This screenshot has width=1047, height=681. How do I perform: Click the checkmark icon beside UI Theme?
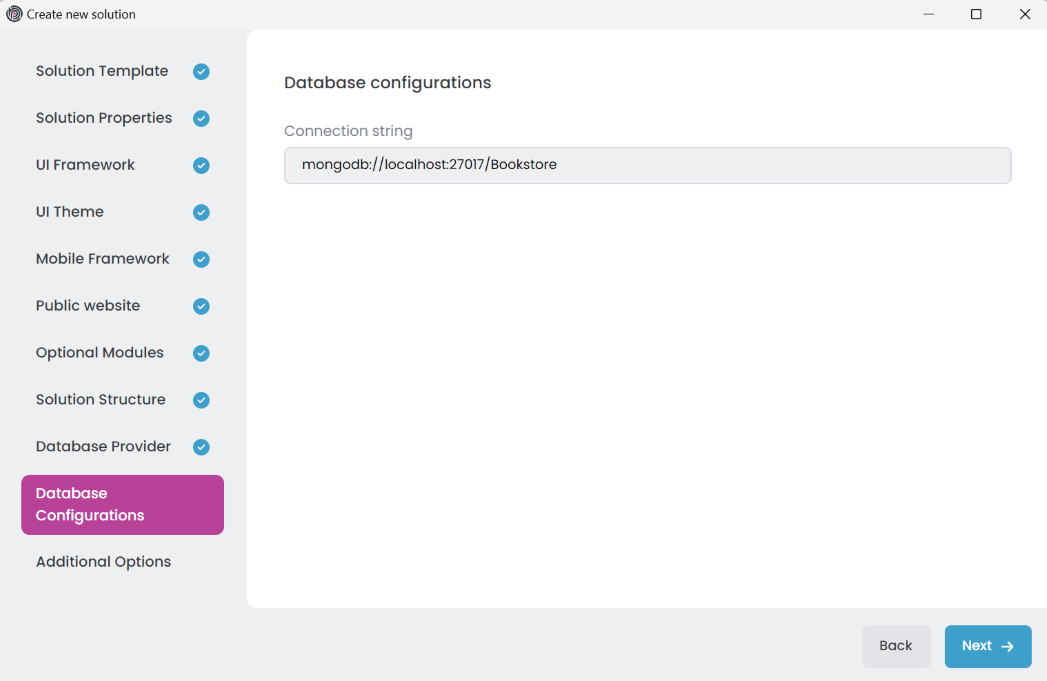pos(201,213)
